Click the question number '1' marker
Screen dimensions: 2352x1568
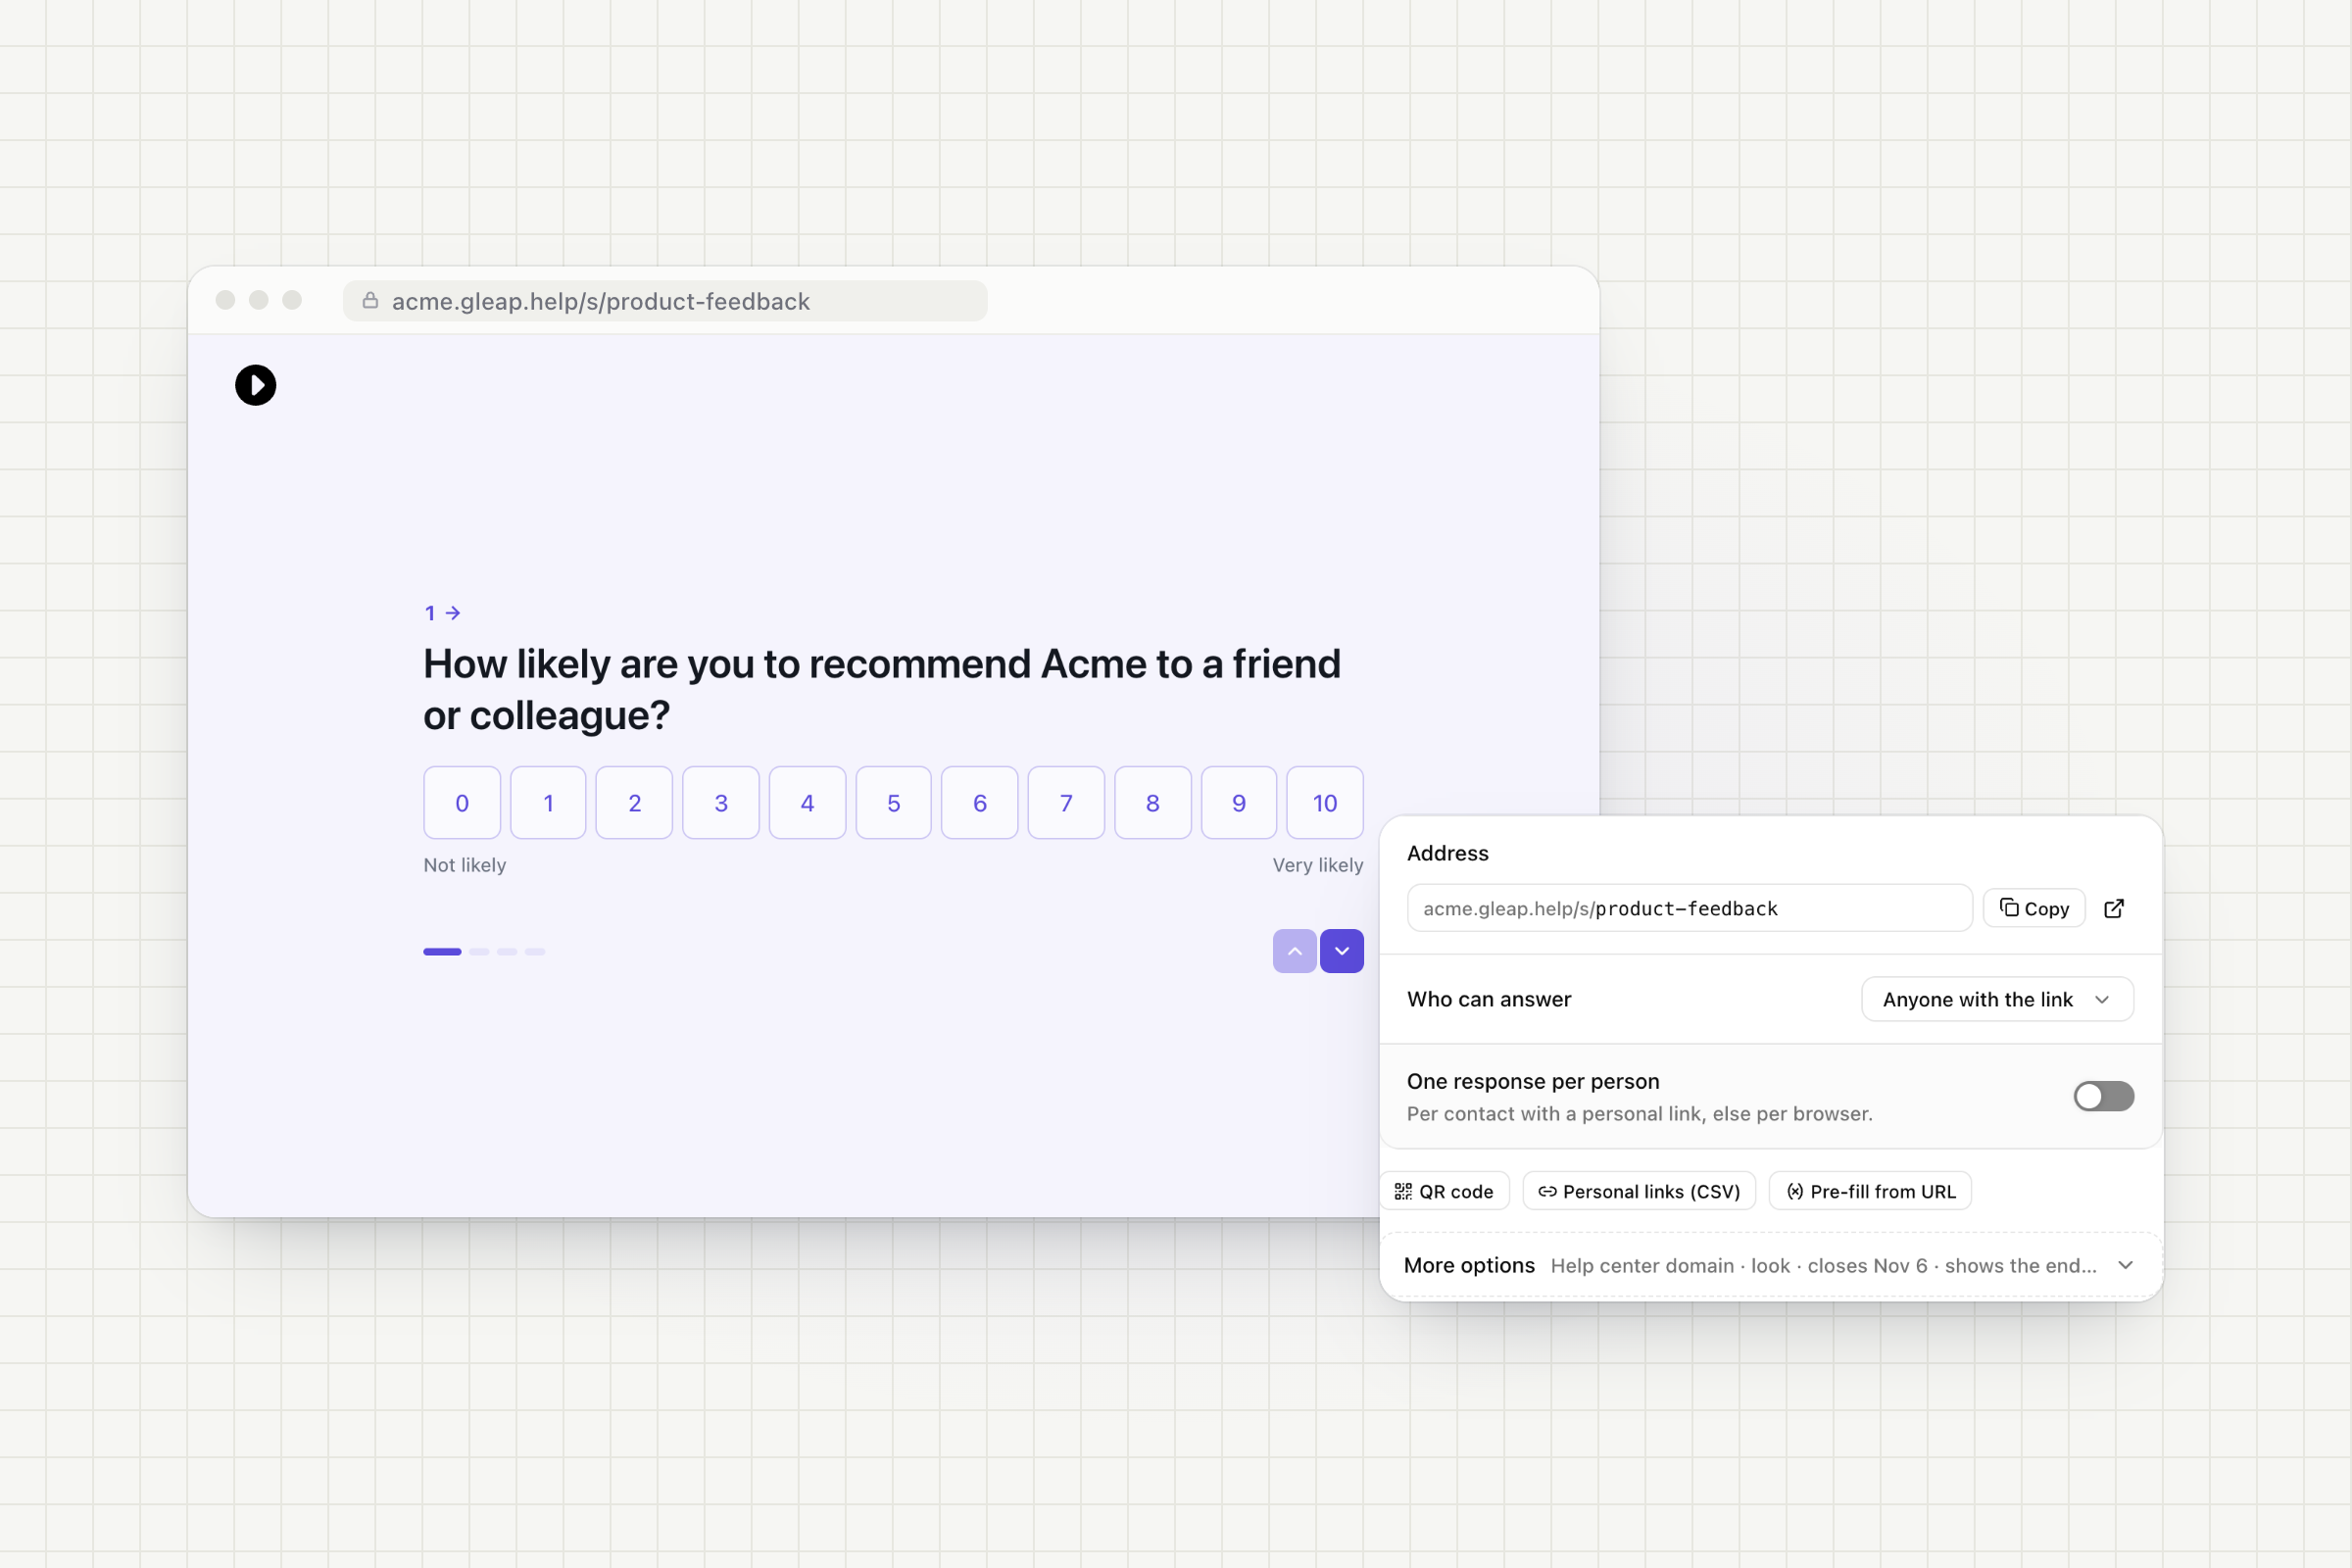[x=442, y=613]
